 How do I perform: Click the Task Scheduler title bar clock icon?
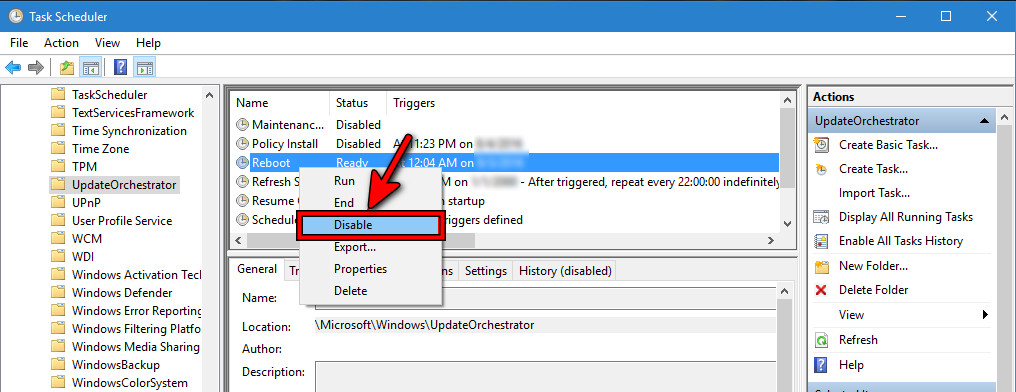pos(15,16)
